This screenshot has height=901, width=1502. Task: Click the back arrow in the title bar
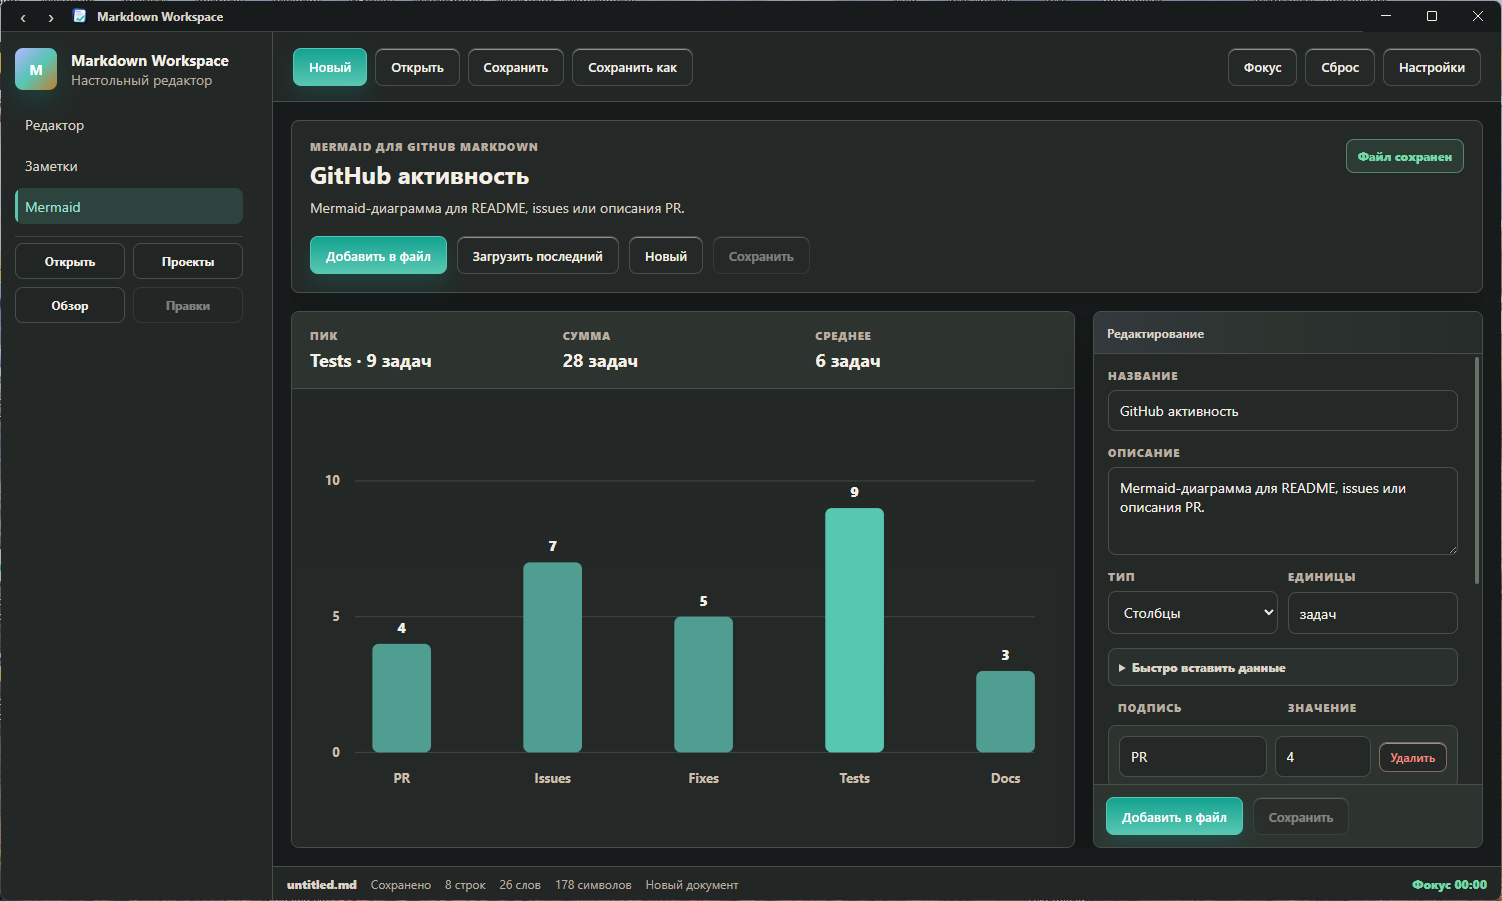[23, 17]
